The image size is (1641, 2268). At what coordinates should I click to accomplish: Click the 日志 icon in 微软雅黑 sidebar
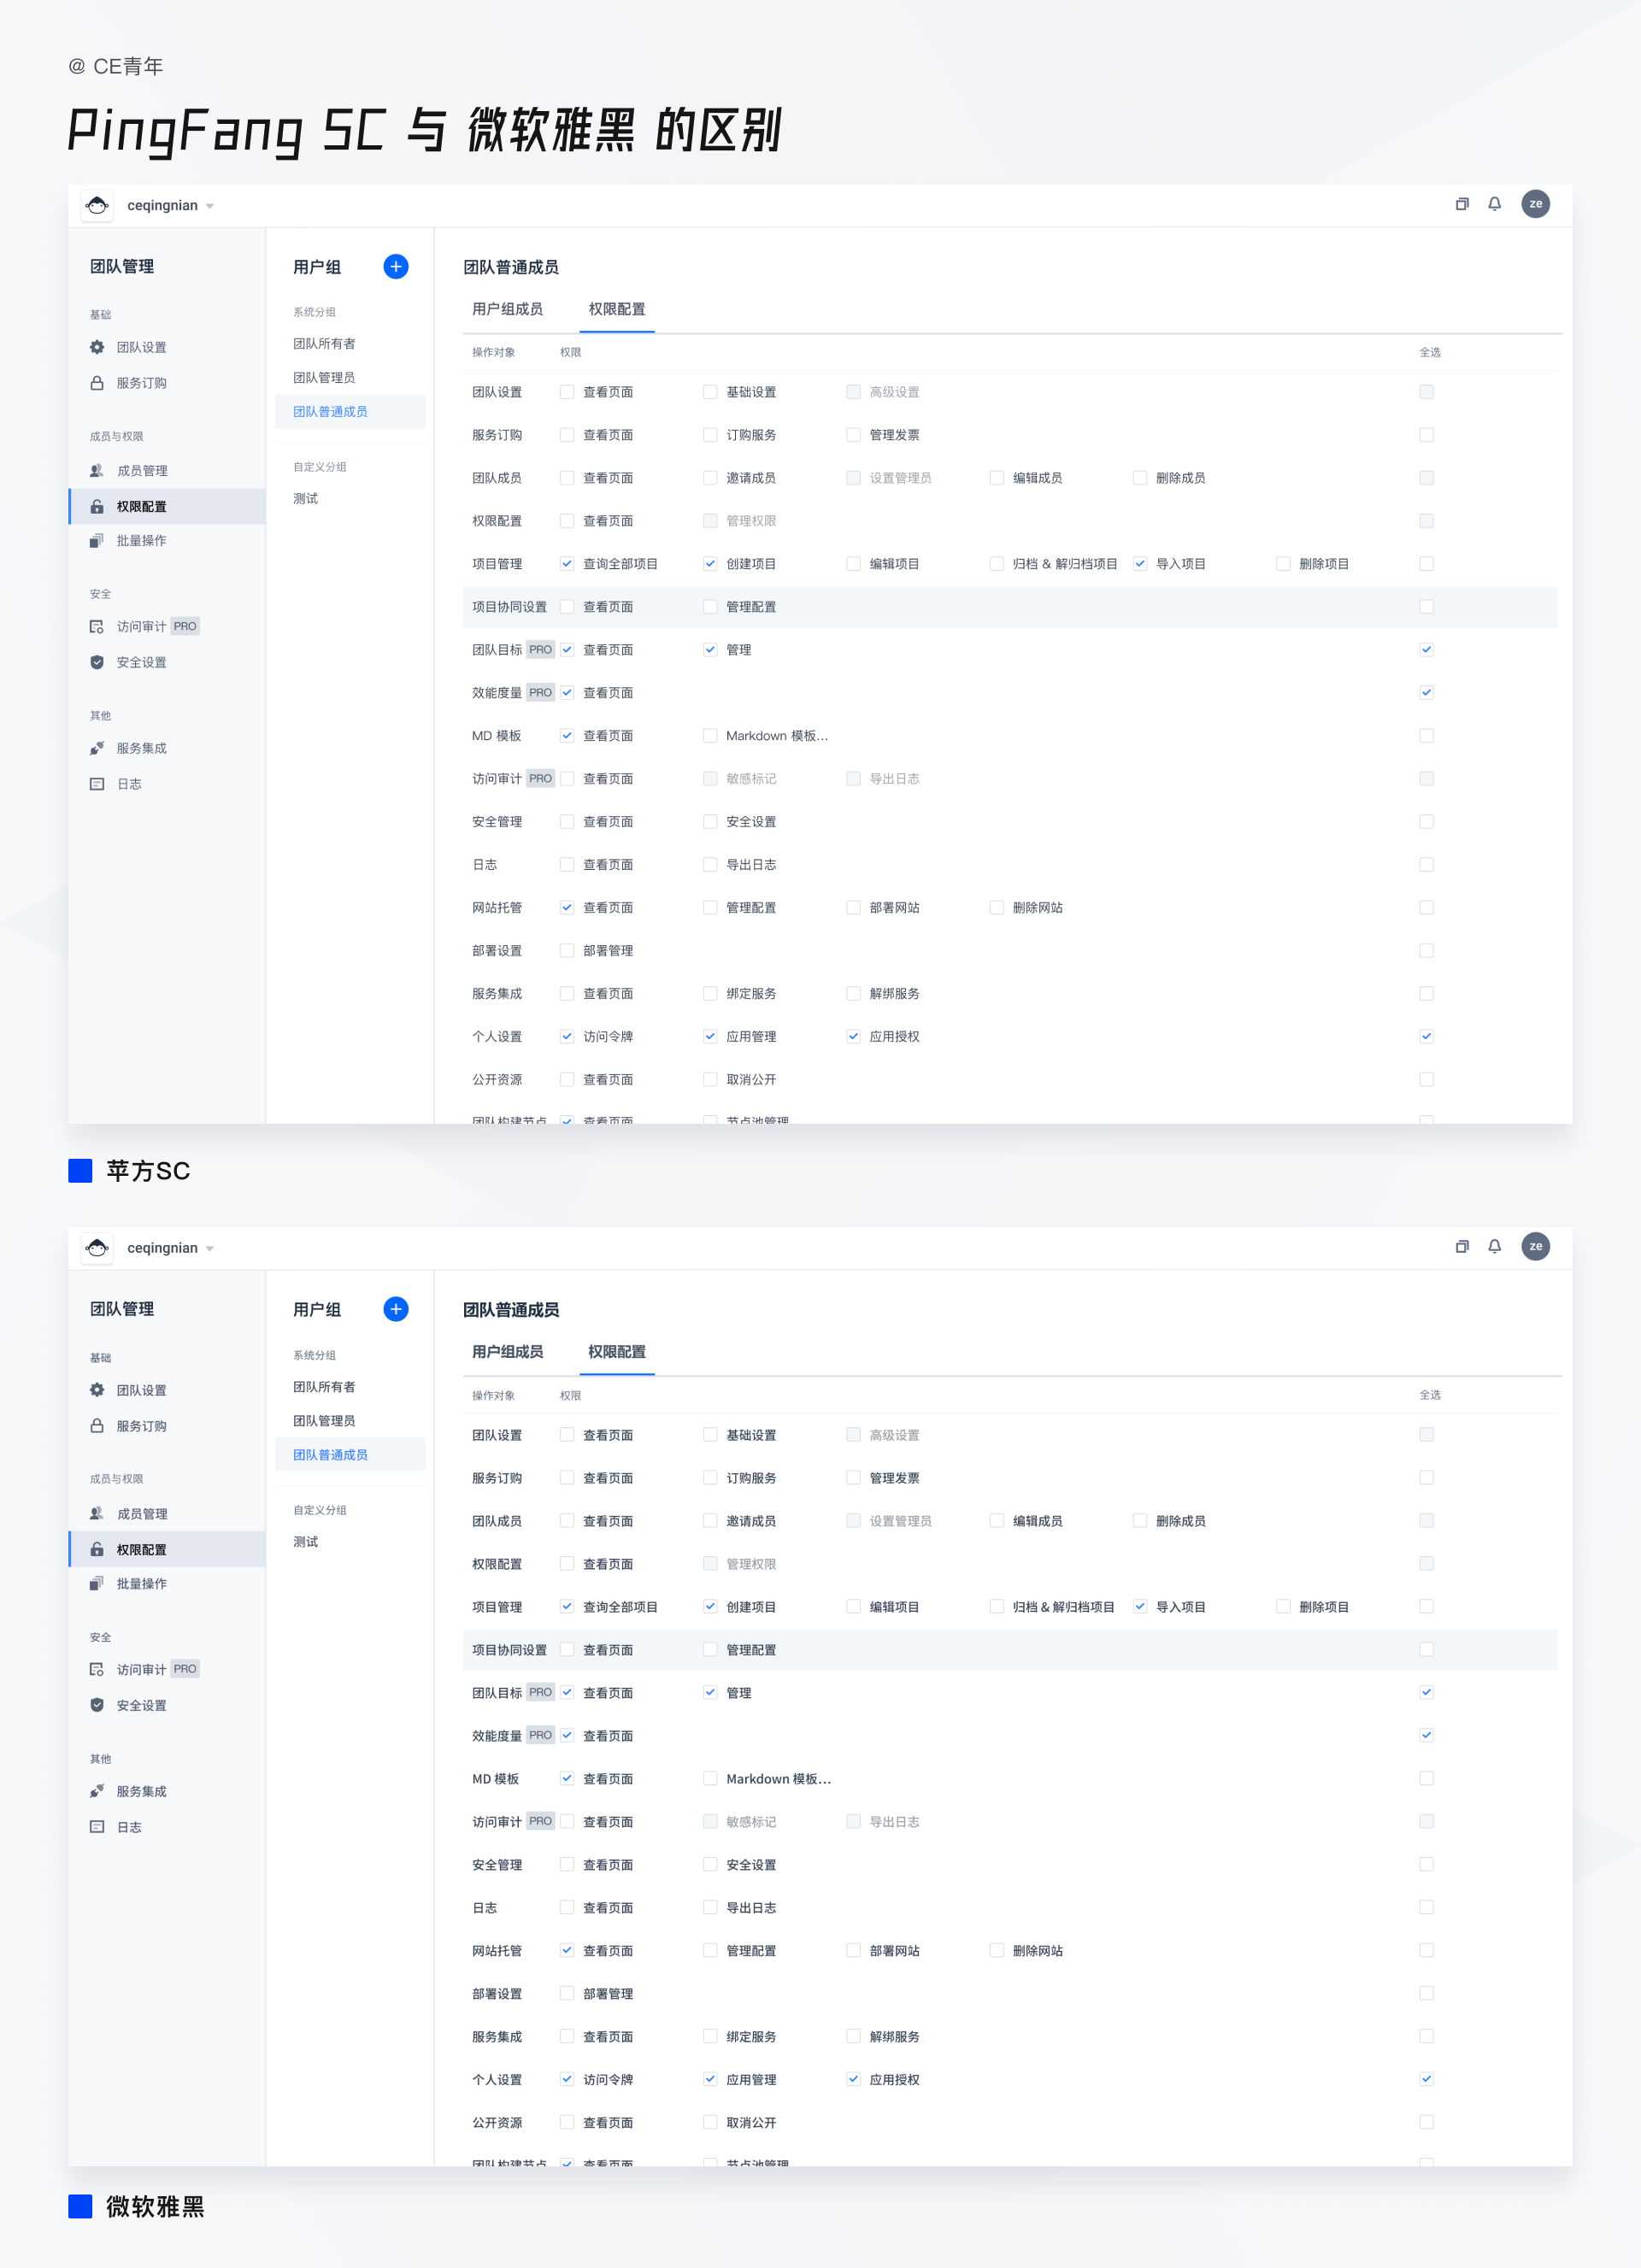97,1827
